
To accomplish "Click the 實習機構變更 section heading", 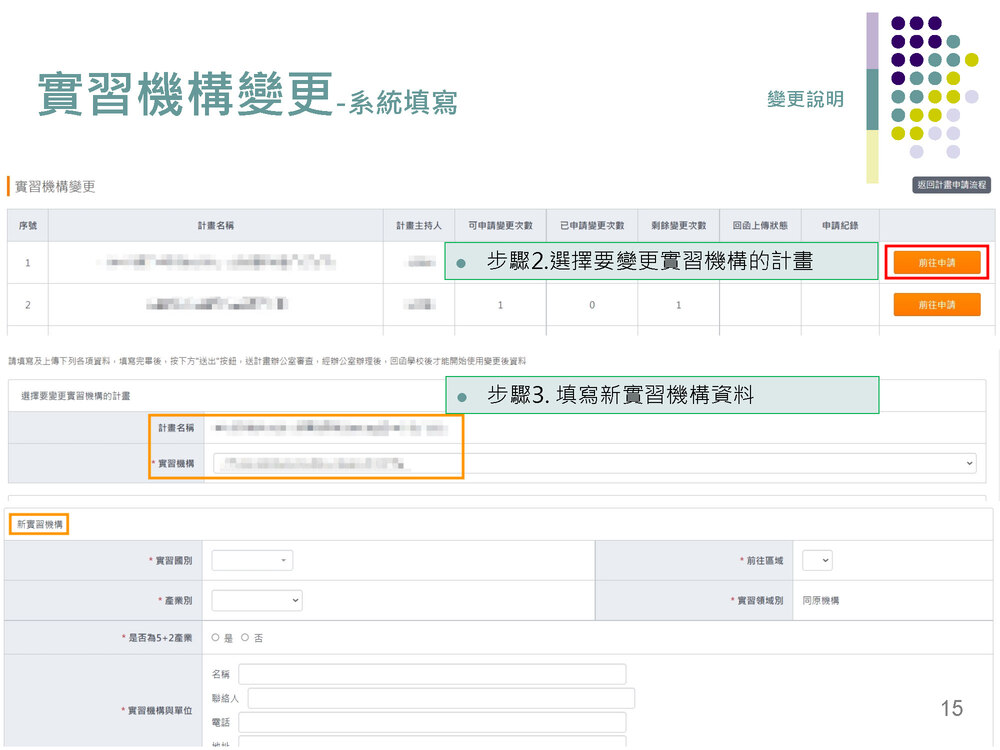I will pyautogui.click(x=55, y=186).
